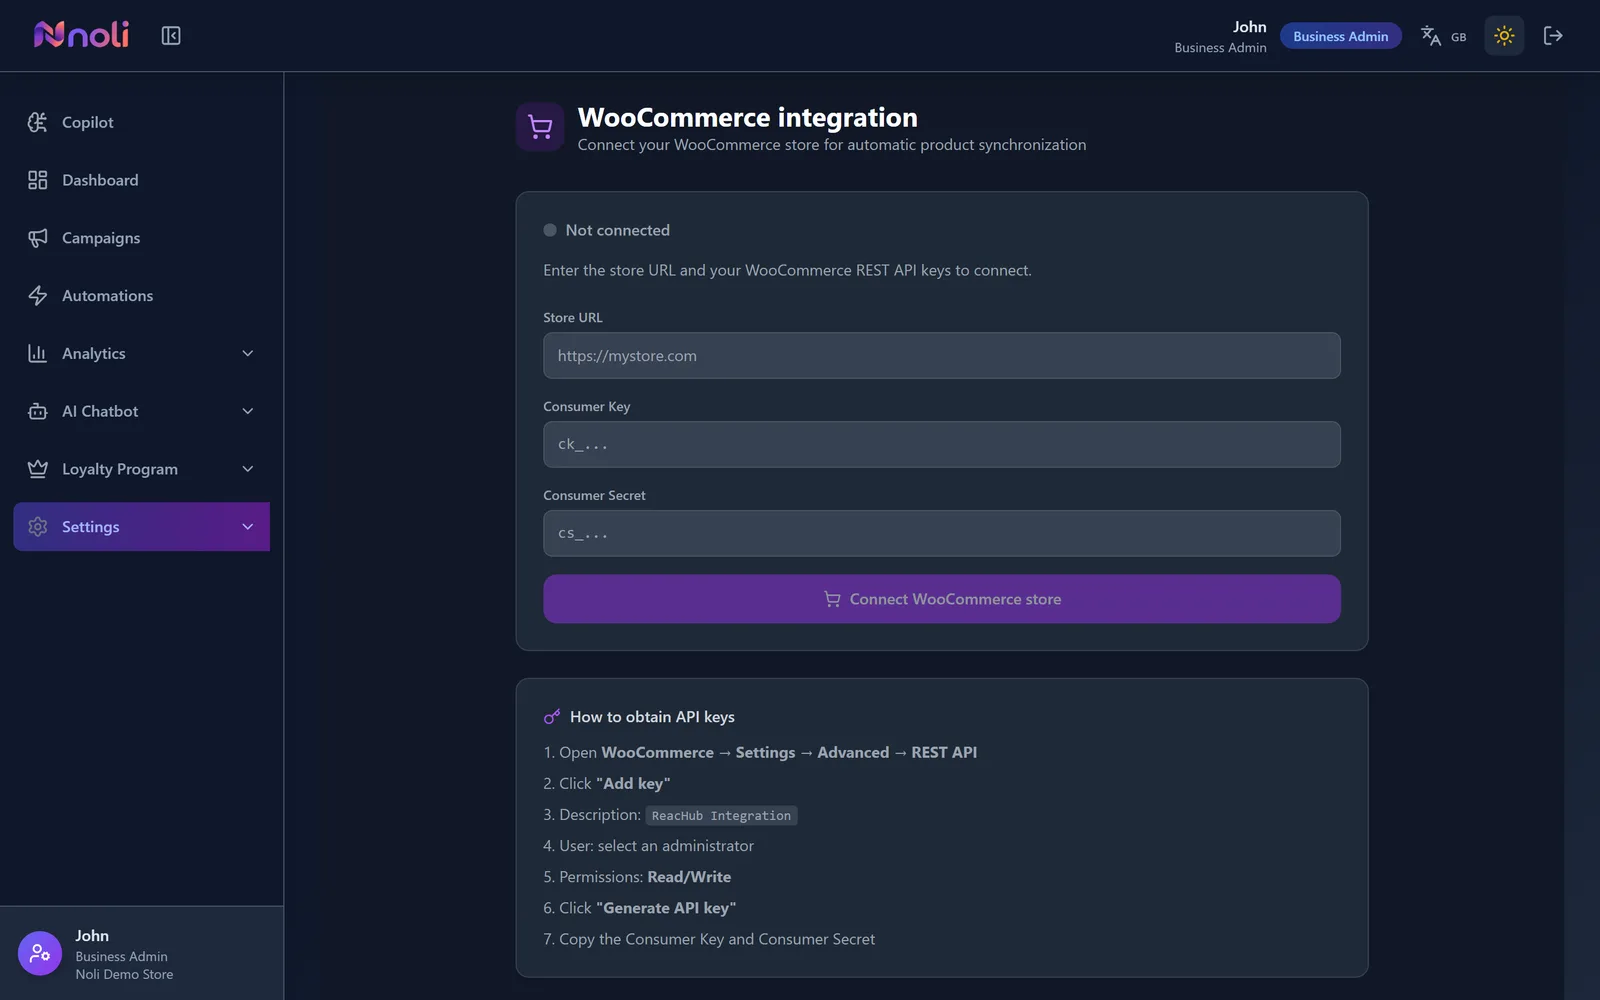The image size is (1600, 1000).
Task: Click the Loyalty Program crown icon
Action: point(38,469)
